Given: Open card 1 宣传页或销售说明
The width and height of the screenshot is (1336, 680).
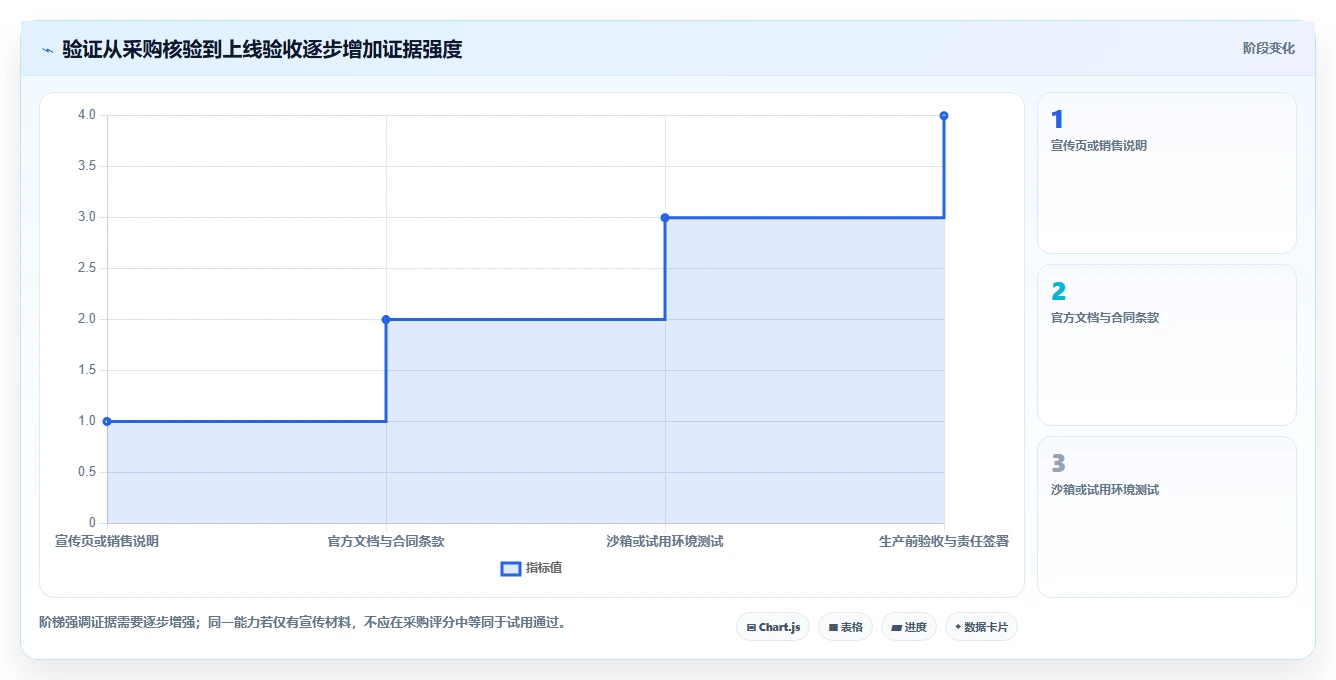Looking at the screenshot, I should tap(1166, 173).
